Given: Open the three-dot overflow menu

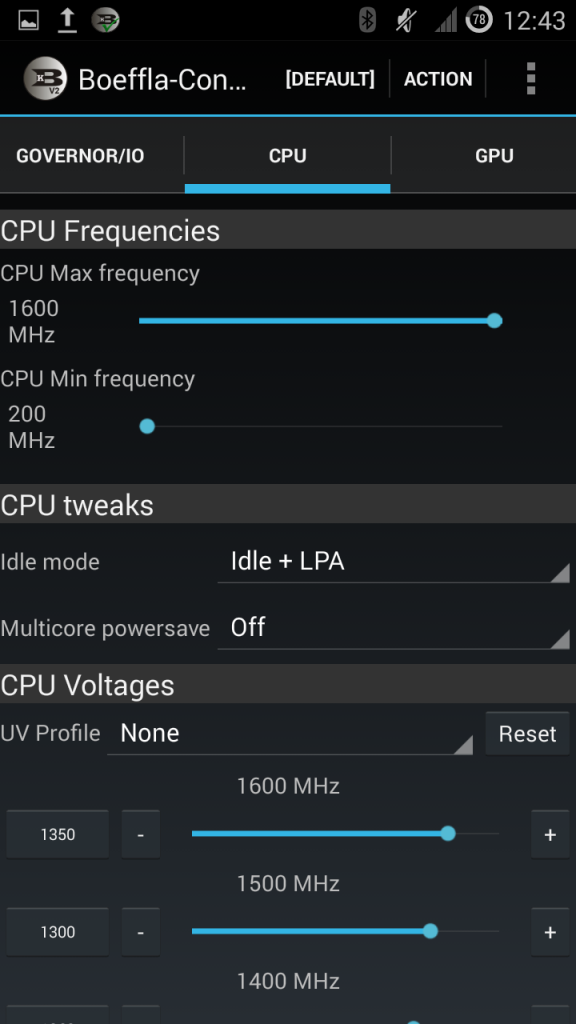Looking at the screenshot, I should (x=530, y=79).
